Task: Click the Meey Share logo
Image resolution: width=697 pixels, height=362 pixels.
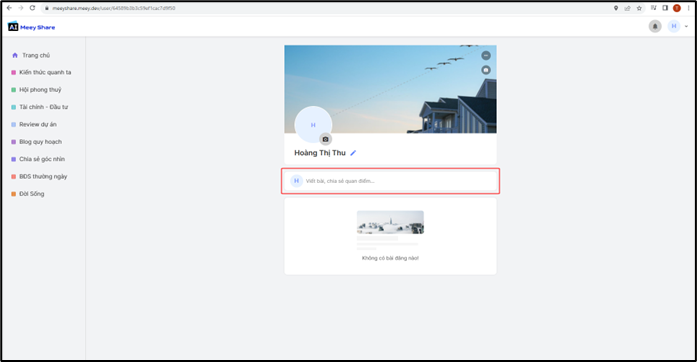Action: point(32,27)
